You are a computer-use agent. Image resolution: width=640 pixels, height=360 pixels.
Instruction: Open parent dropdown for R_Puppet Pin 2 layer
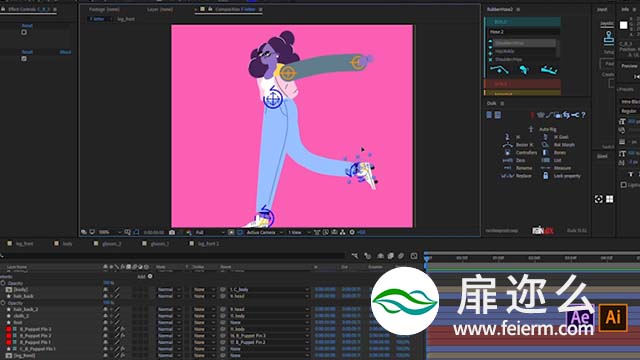coord(269,336)
